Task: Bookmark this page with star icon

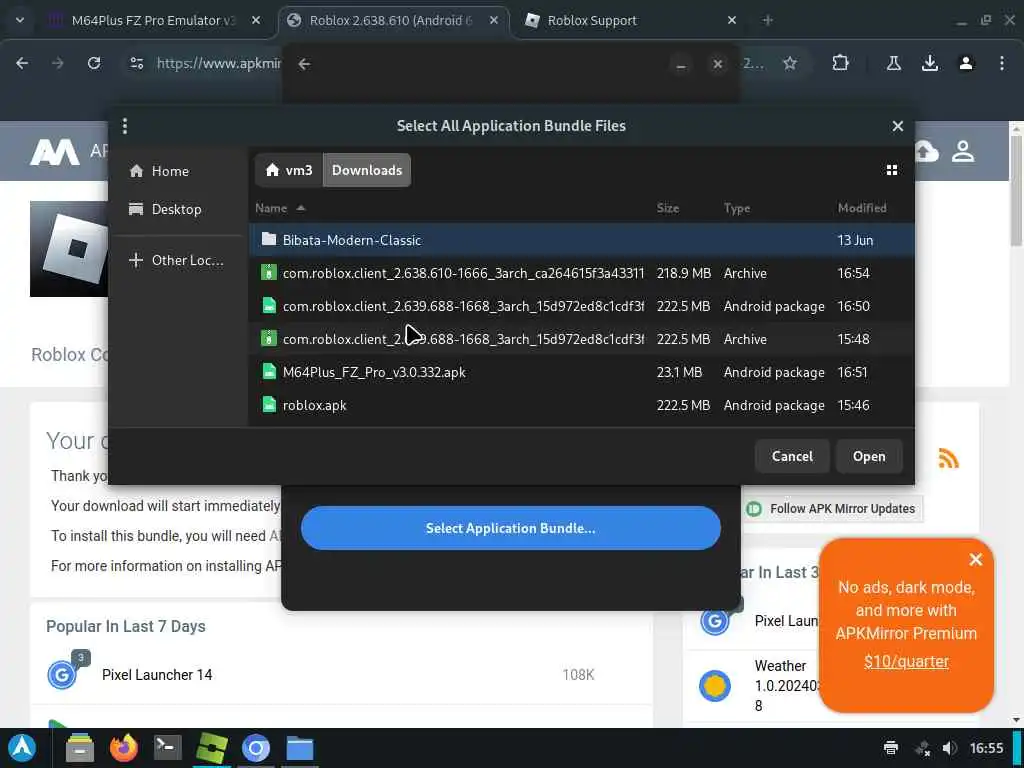Action: pos(790,63)
